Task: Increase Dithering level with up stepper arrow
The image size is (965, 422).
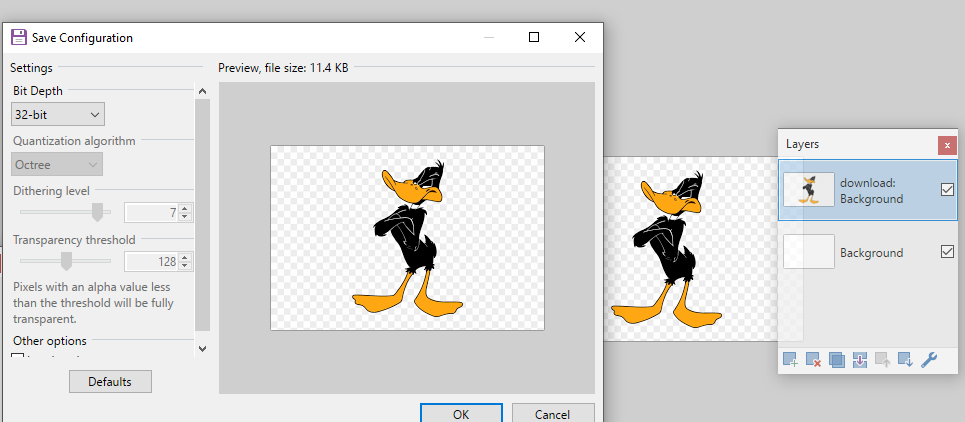Action: point(185,209)
